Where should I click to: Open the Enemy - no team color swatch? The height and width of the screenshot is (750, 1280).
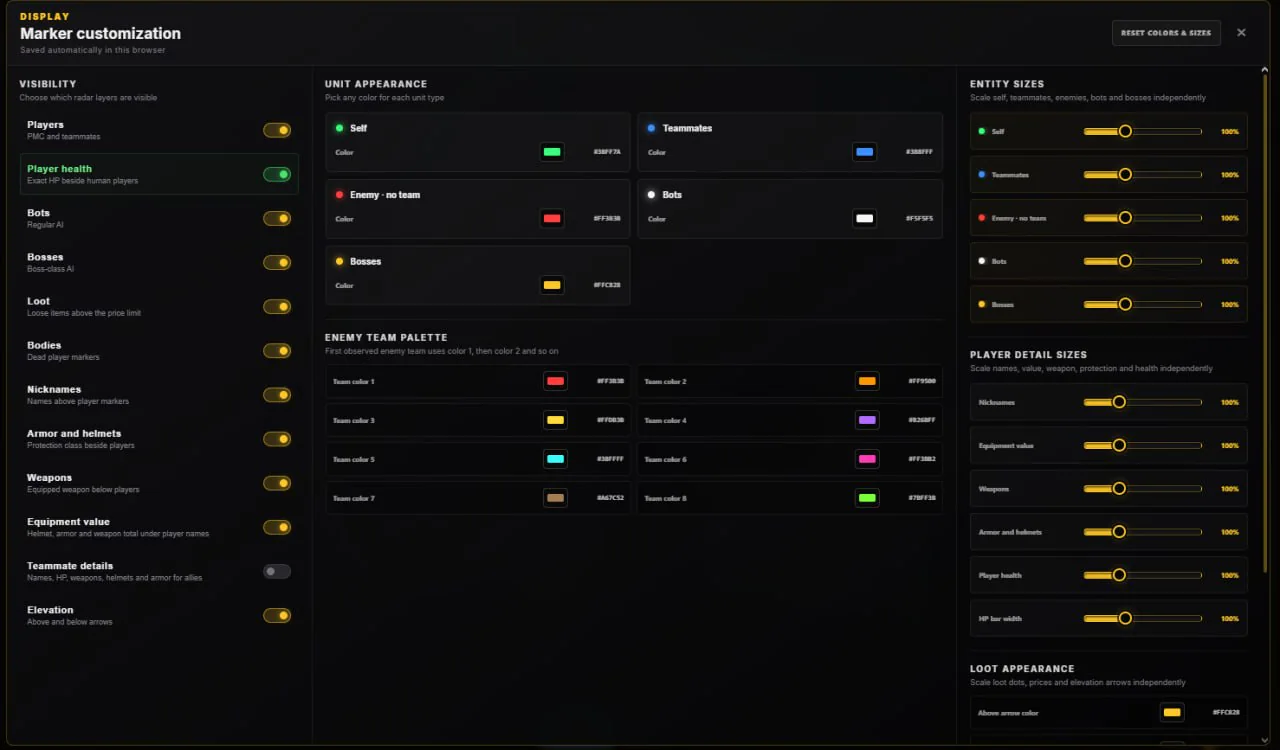[552, 218]
